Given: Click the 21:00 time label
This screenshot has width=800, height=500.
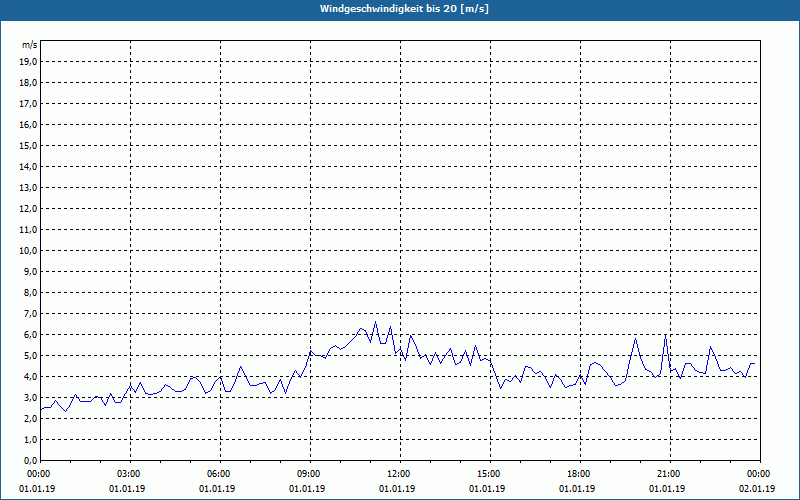Looking at the screenshot, I should coord(670,474).
